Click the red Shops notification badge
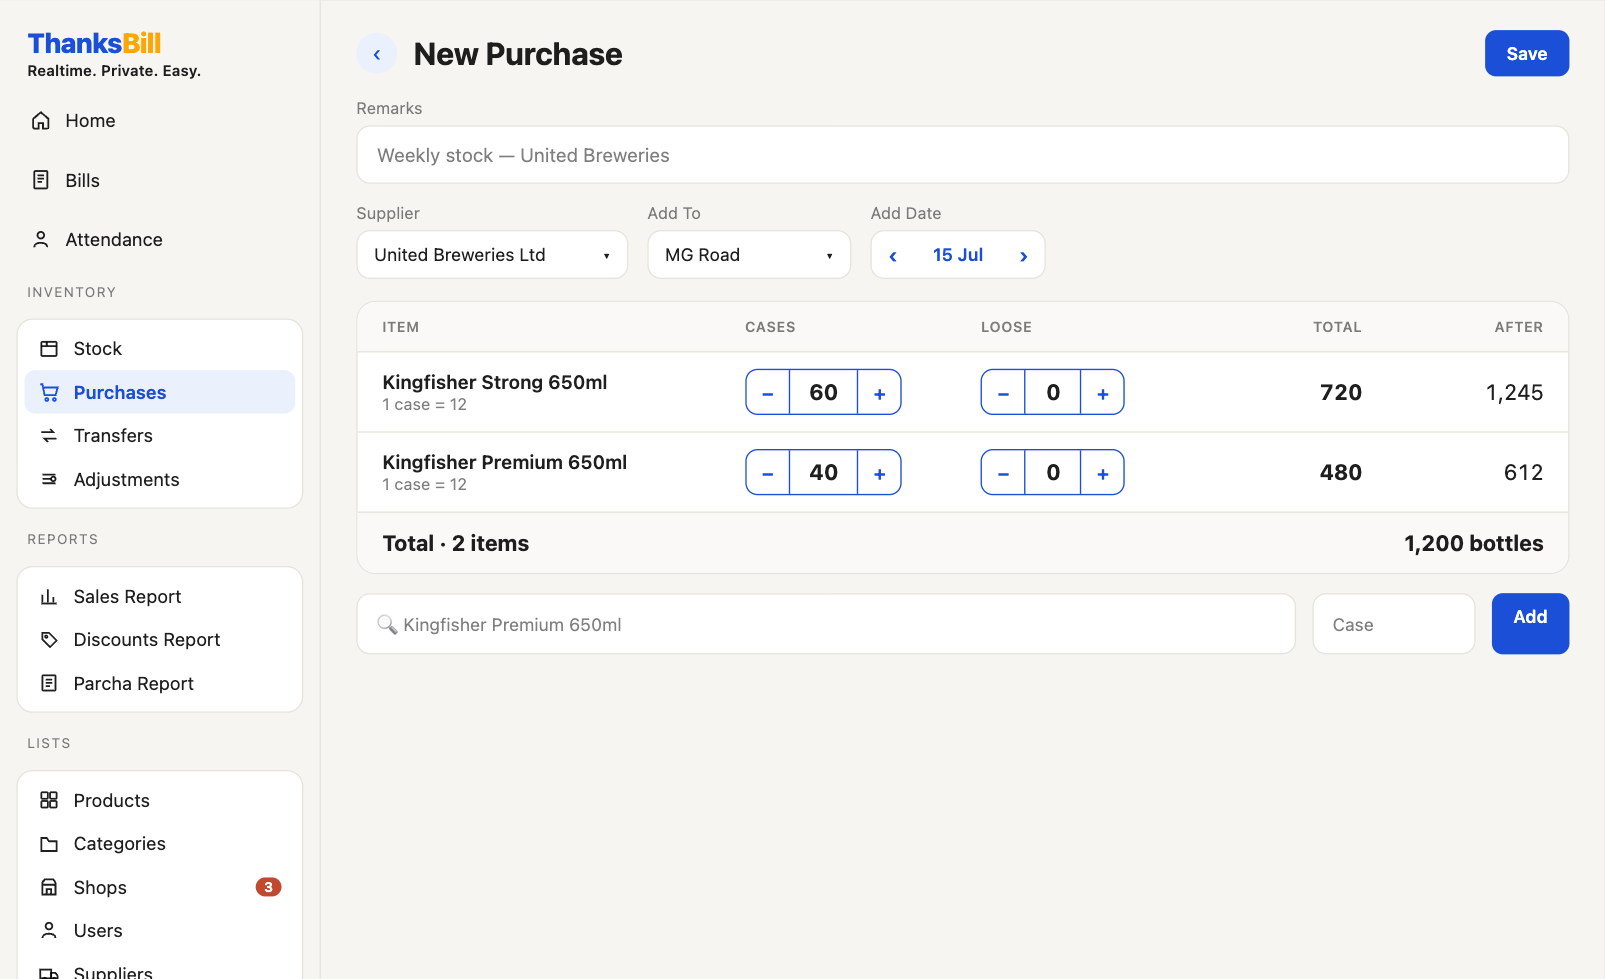1605x979 pixels. pyautogui.click(x=268, y=888)
